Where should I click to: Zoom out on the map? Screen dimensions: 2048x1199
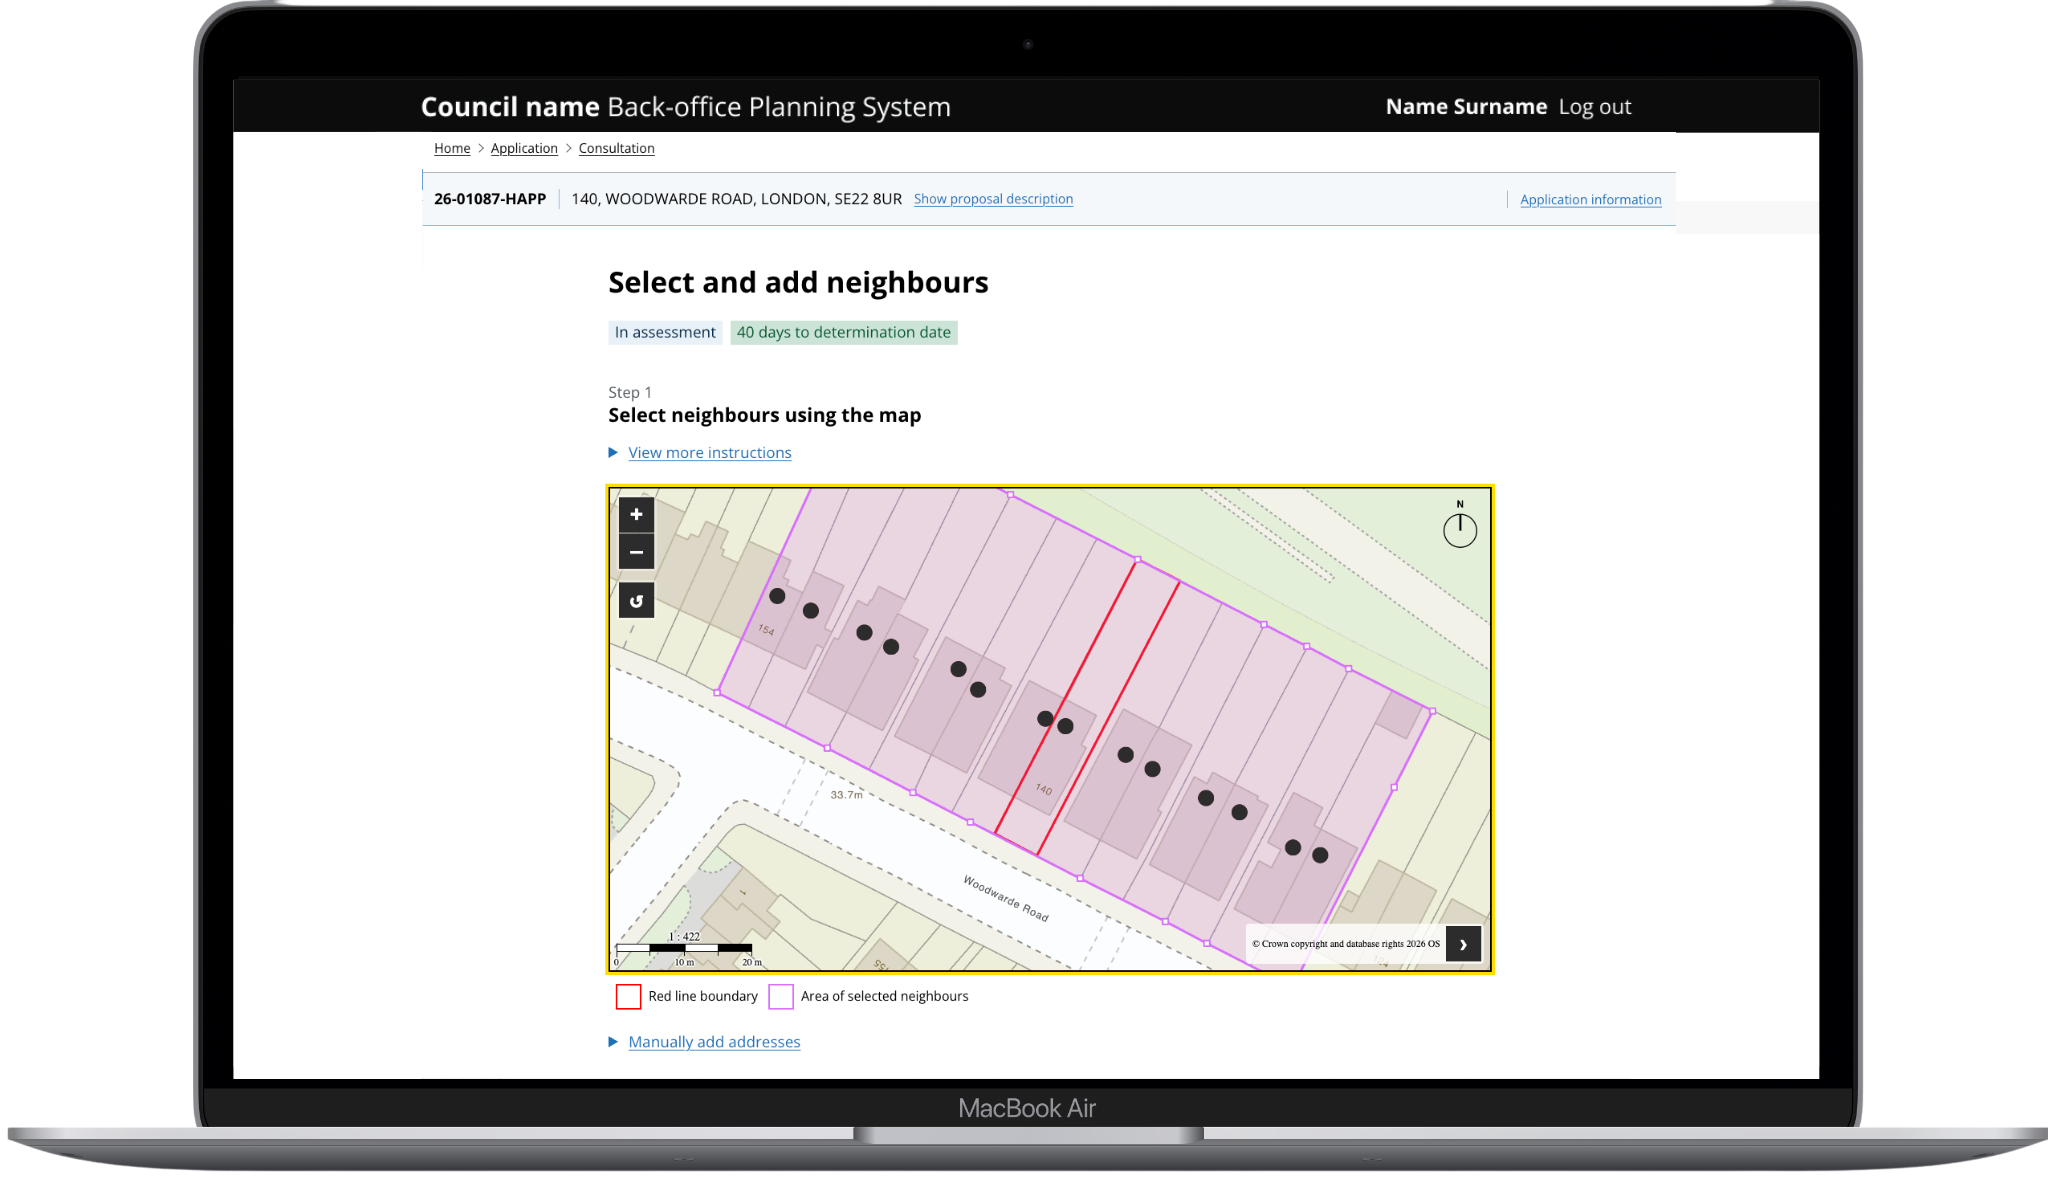click(x=636, y=551)
